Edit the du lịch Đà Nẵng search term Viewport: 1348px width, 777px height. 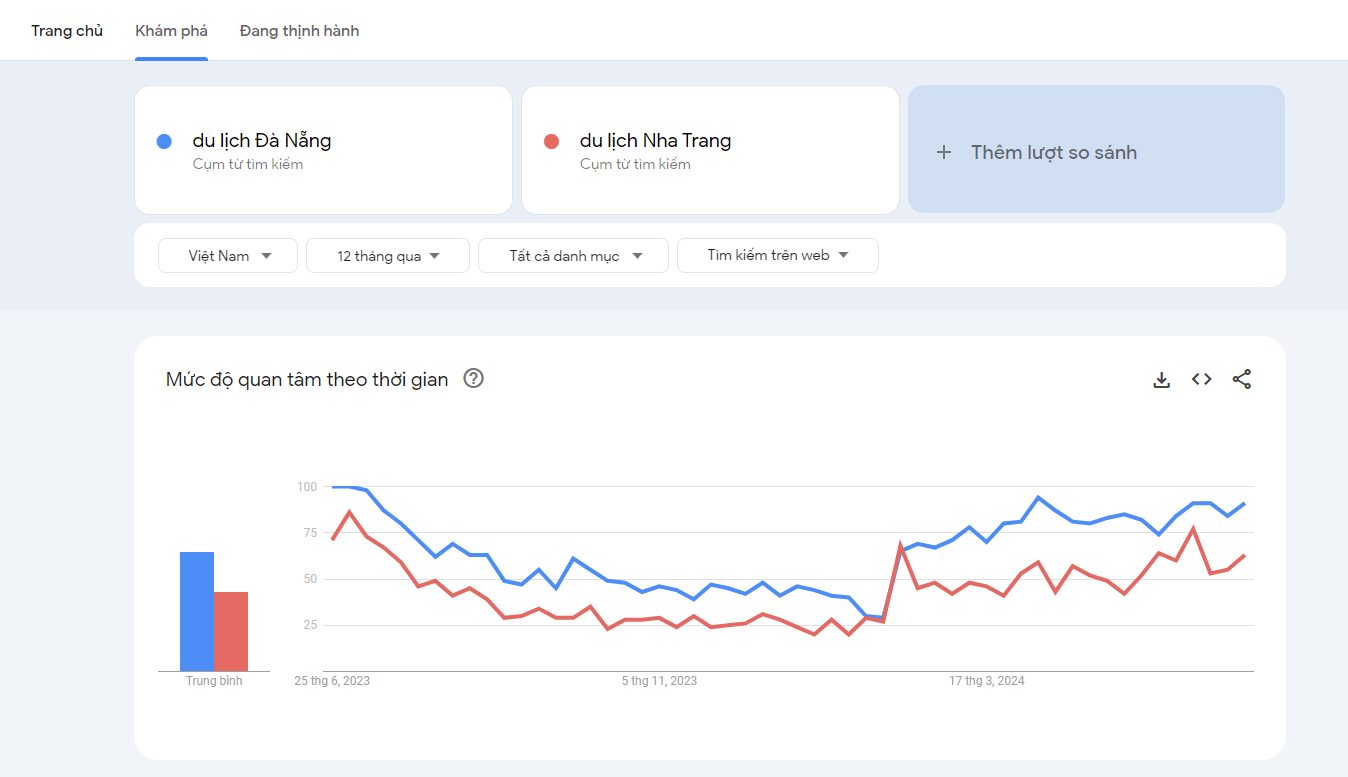tap(262, 141)
